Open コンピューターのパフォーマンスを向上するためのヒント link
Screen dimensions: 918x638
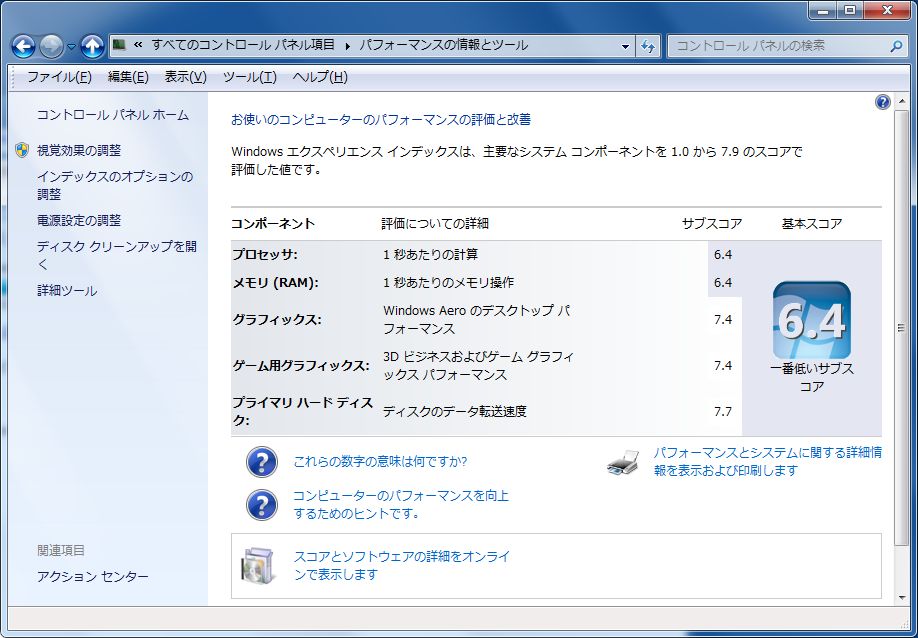[x=401, y=505]
